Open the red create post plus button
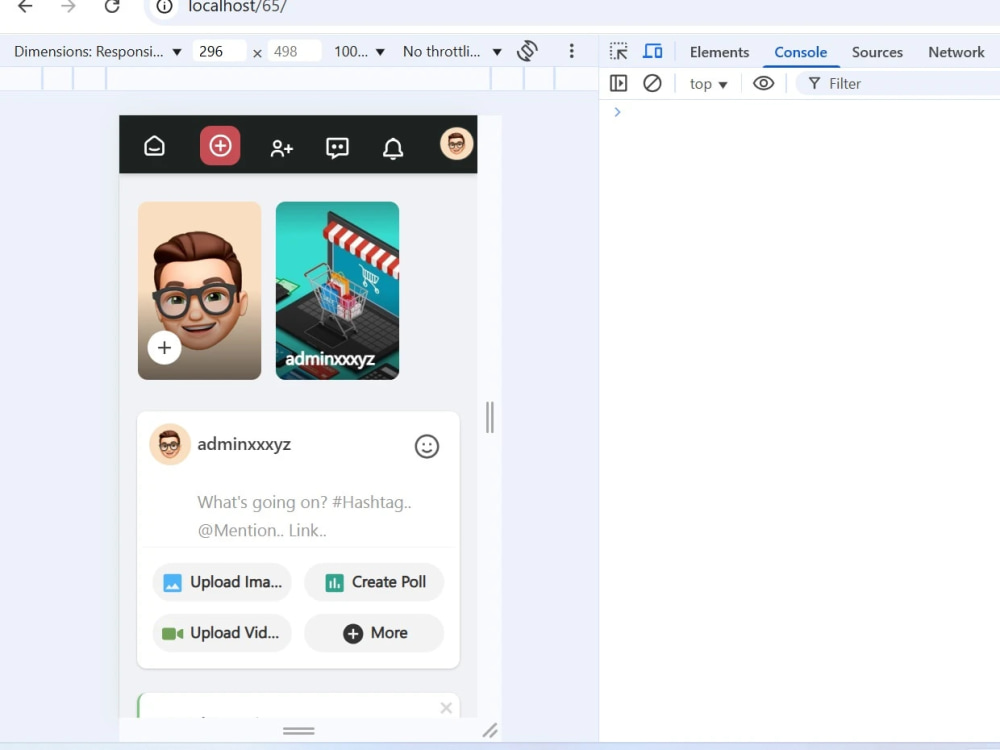 pos(220,145)
